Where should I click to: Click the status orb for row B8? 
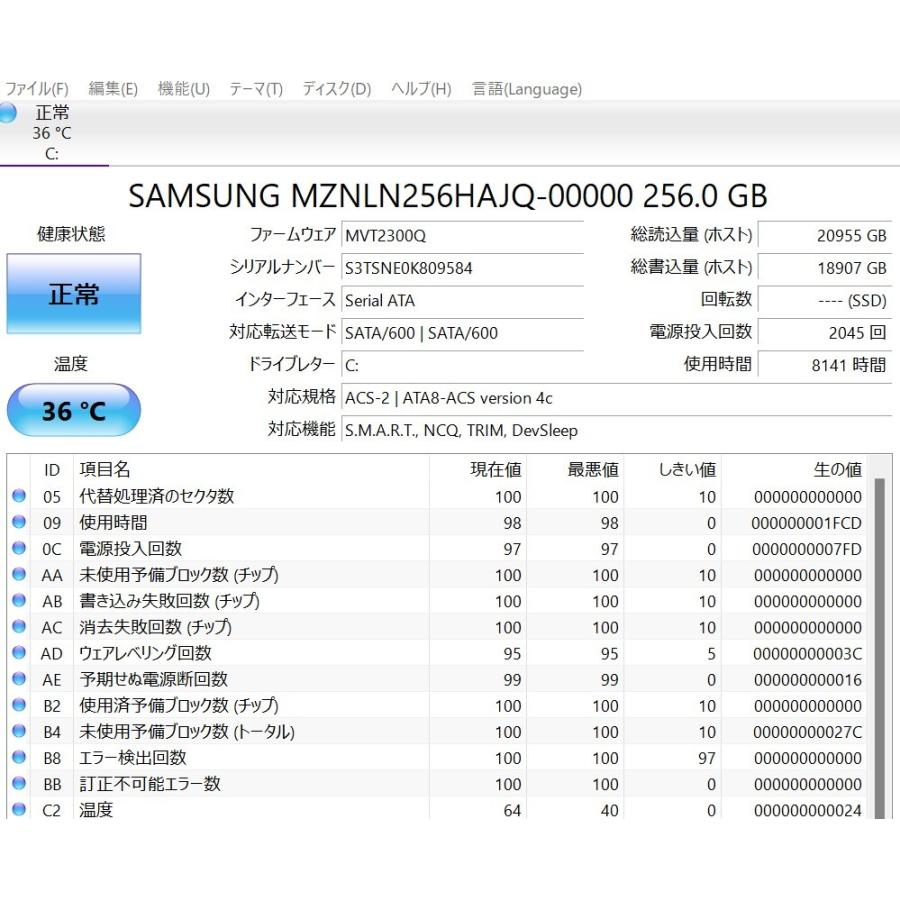tap(19, 757)
